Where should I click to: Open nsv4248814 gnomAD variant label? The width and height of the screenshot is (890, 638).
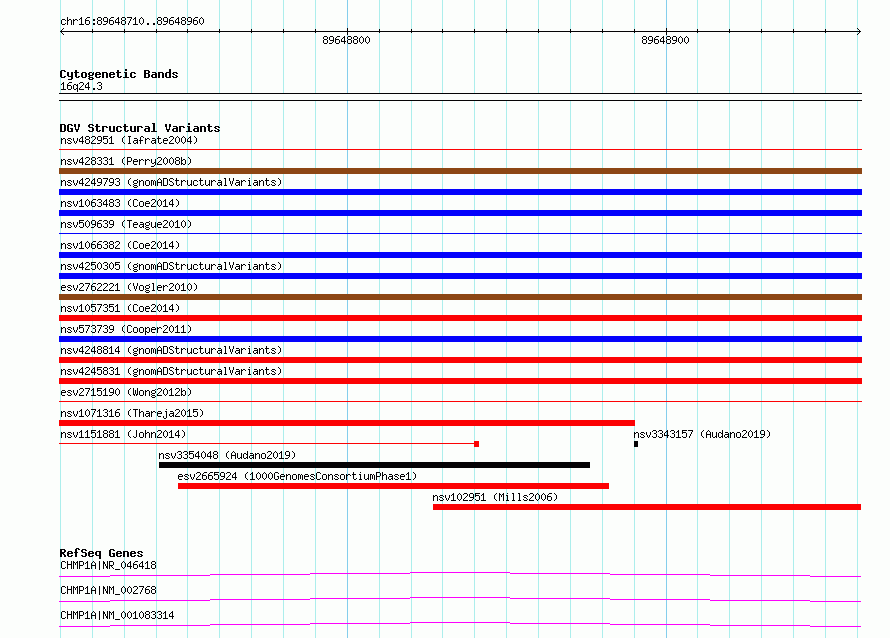[x=171, y=350]
